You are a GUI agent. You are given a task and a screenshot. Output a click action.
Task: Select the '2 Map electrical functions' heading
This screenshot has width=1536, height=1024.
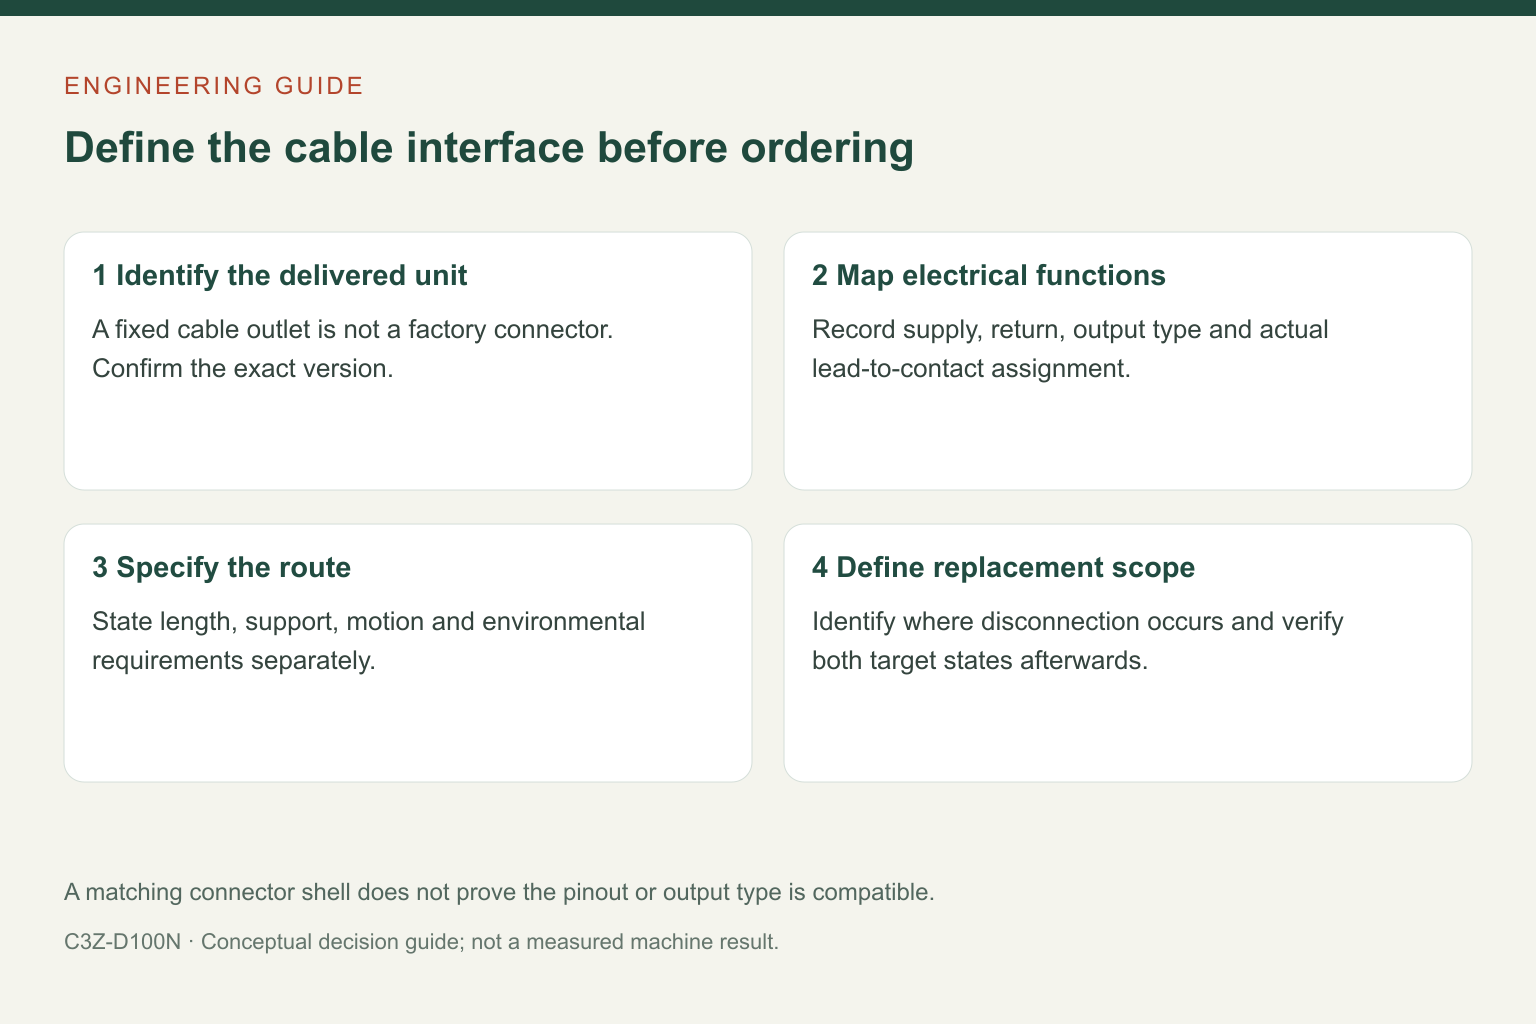pyautogui.click(x=989, y=276)
